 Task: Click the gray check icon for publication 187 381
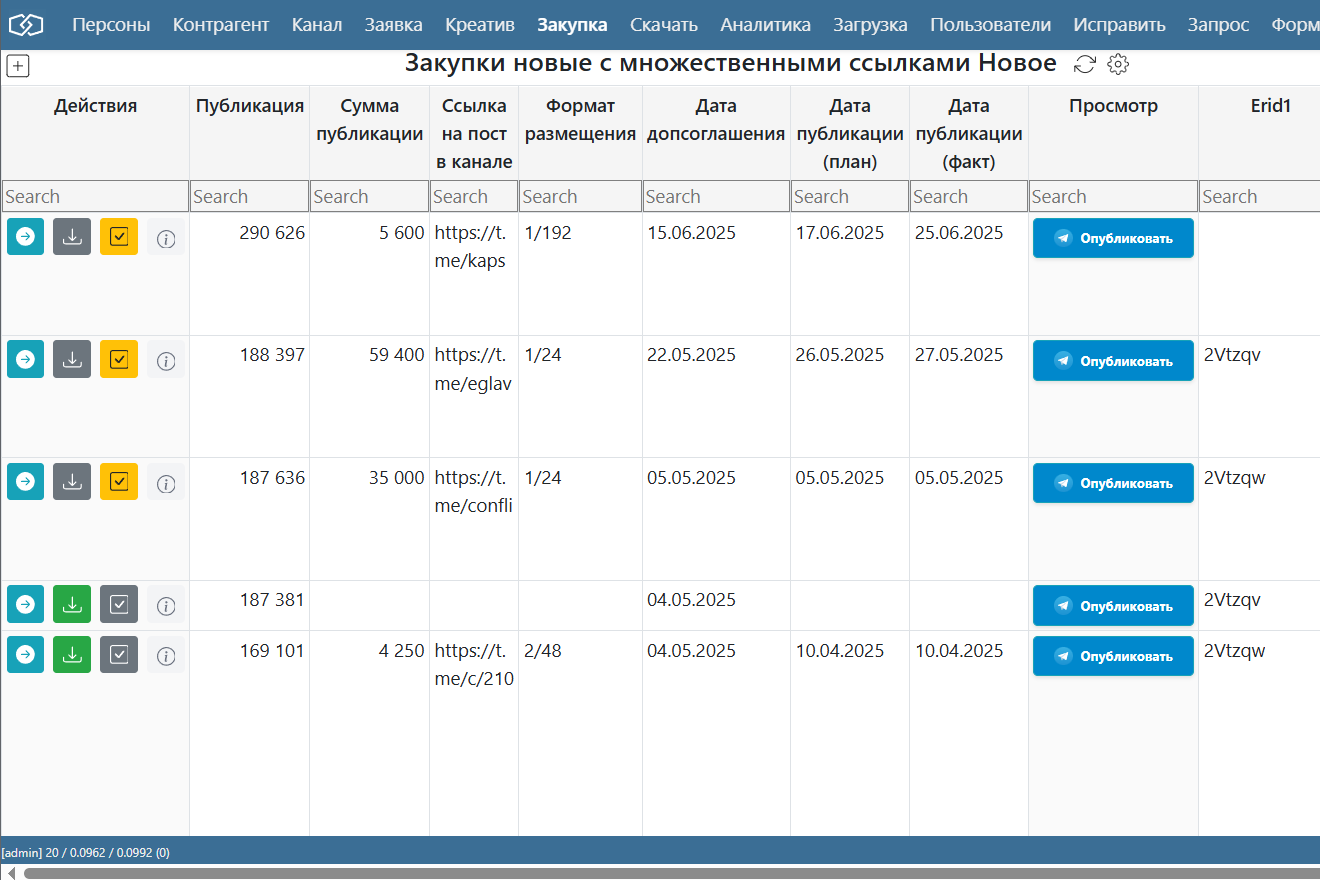click(119, 604)
